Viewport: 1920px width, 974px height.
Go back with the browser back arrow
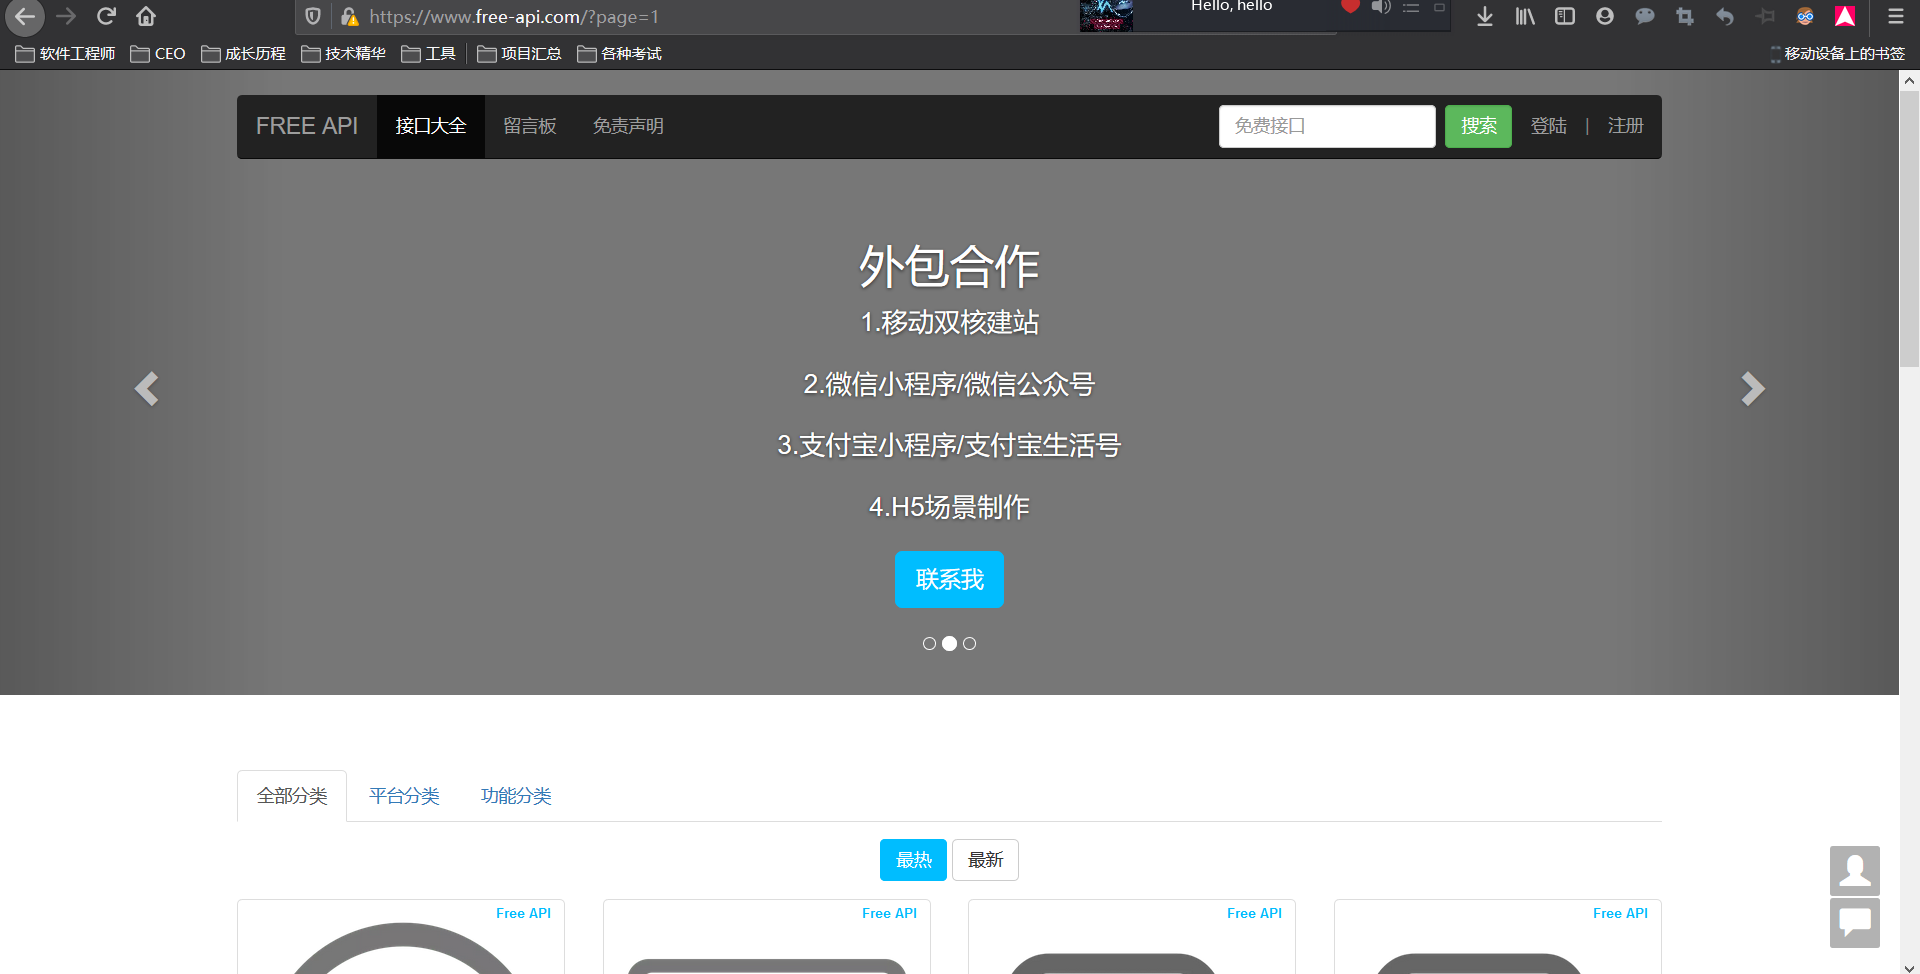coord(25,16)
